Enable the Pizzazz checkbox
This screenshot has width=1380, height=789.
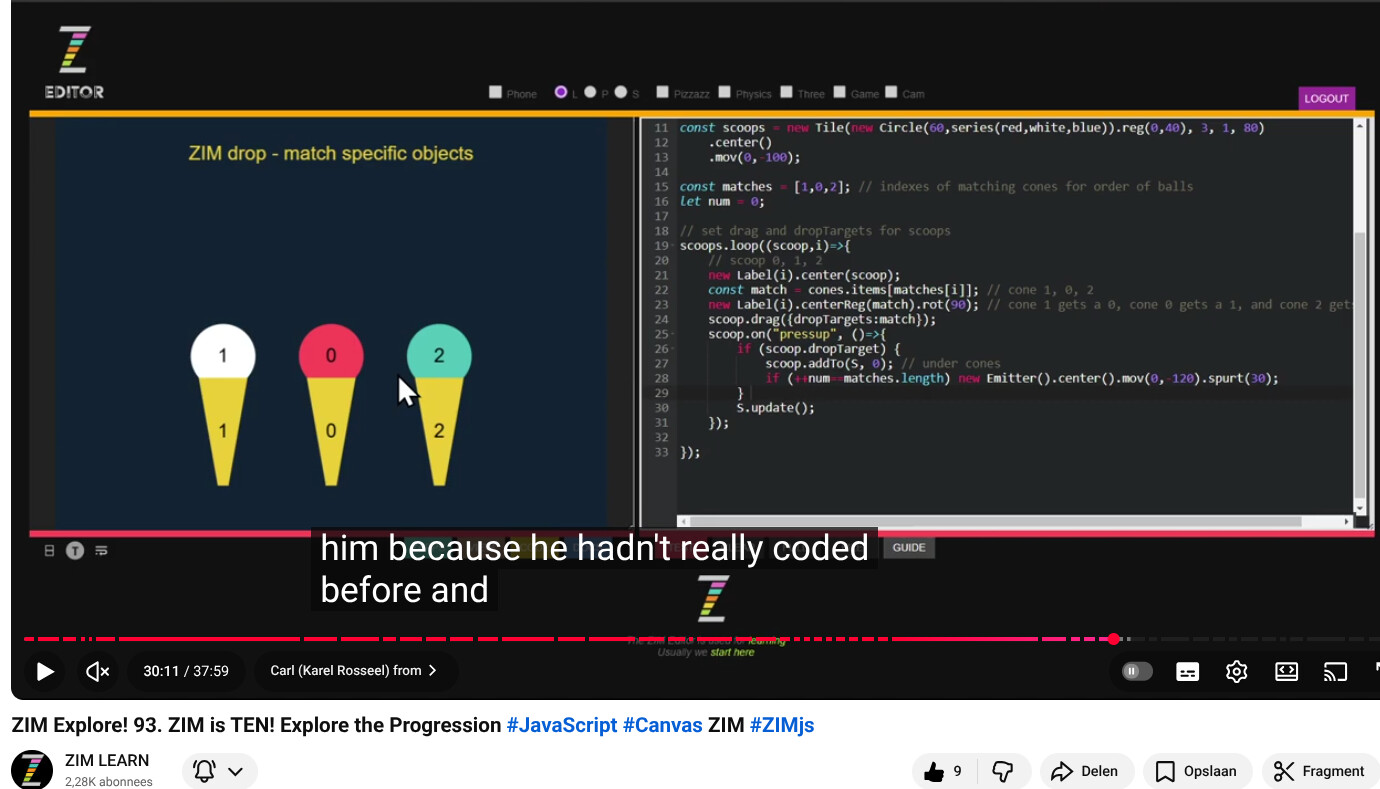pos(663,93)
